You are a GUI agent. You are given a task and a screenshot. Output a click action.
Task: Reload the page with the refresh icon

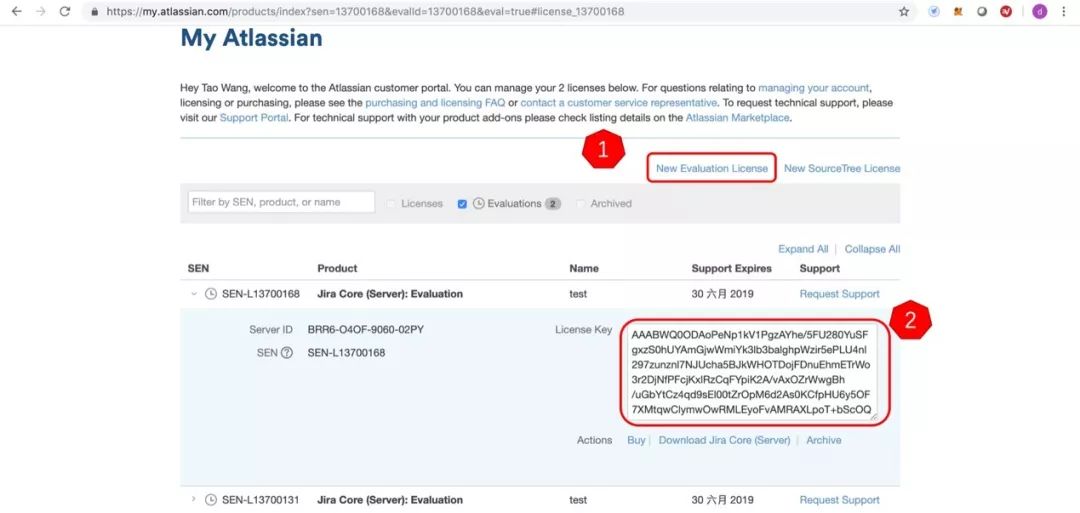[x=65, y=12]
